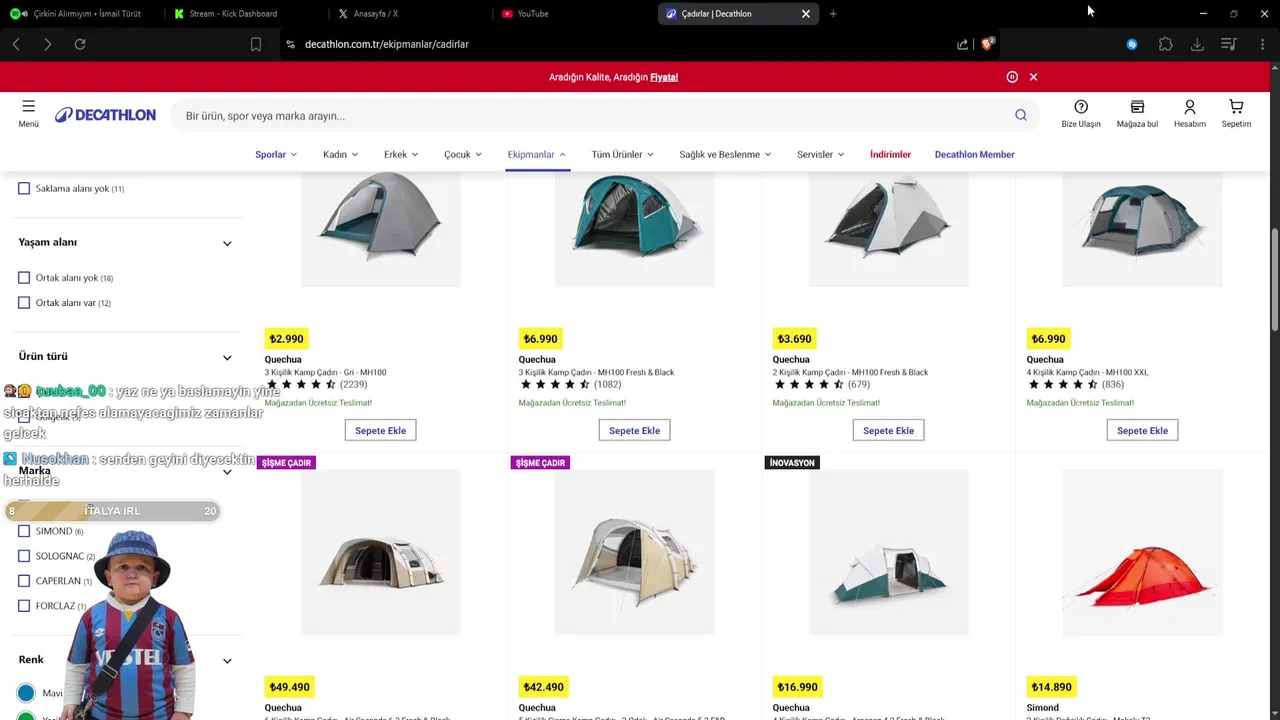Pause the promo banner carousel
Viewport: 1280px width, 720px height.
click(x=1012, y=77)
